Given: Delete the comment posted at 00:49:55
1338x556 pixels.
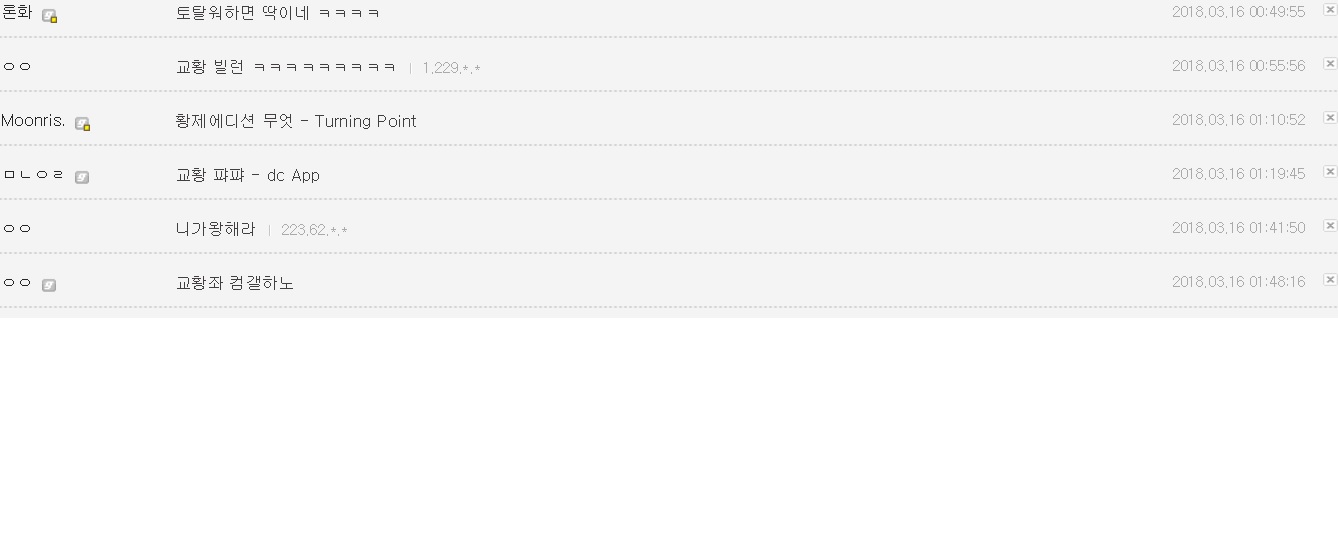Looking at the screenshot, I should pyautogui.click(x=1329, y=10).
